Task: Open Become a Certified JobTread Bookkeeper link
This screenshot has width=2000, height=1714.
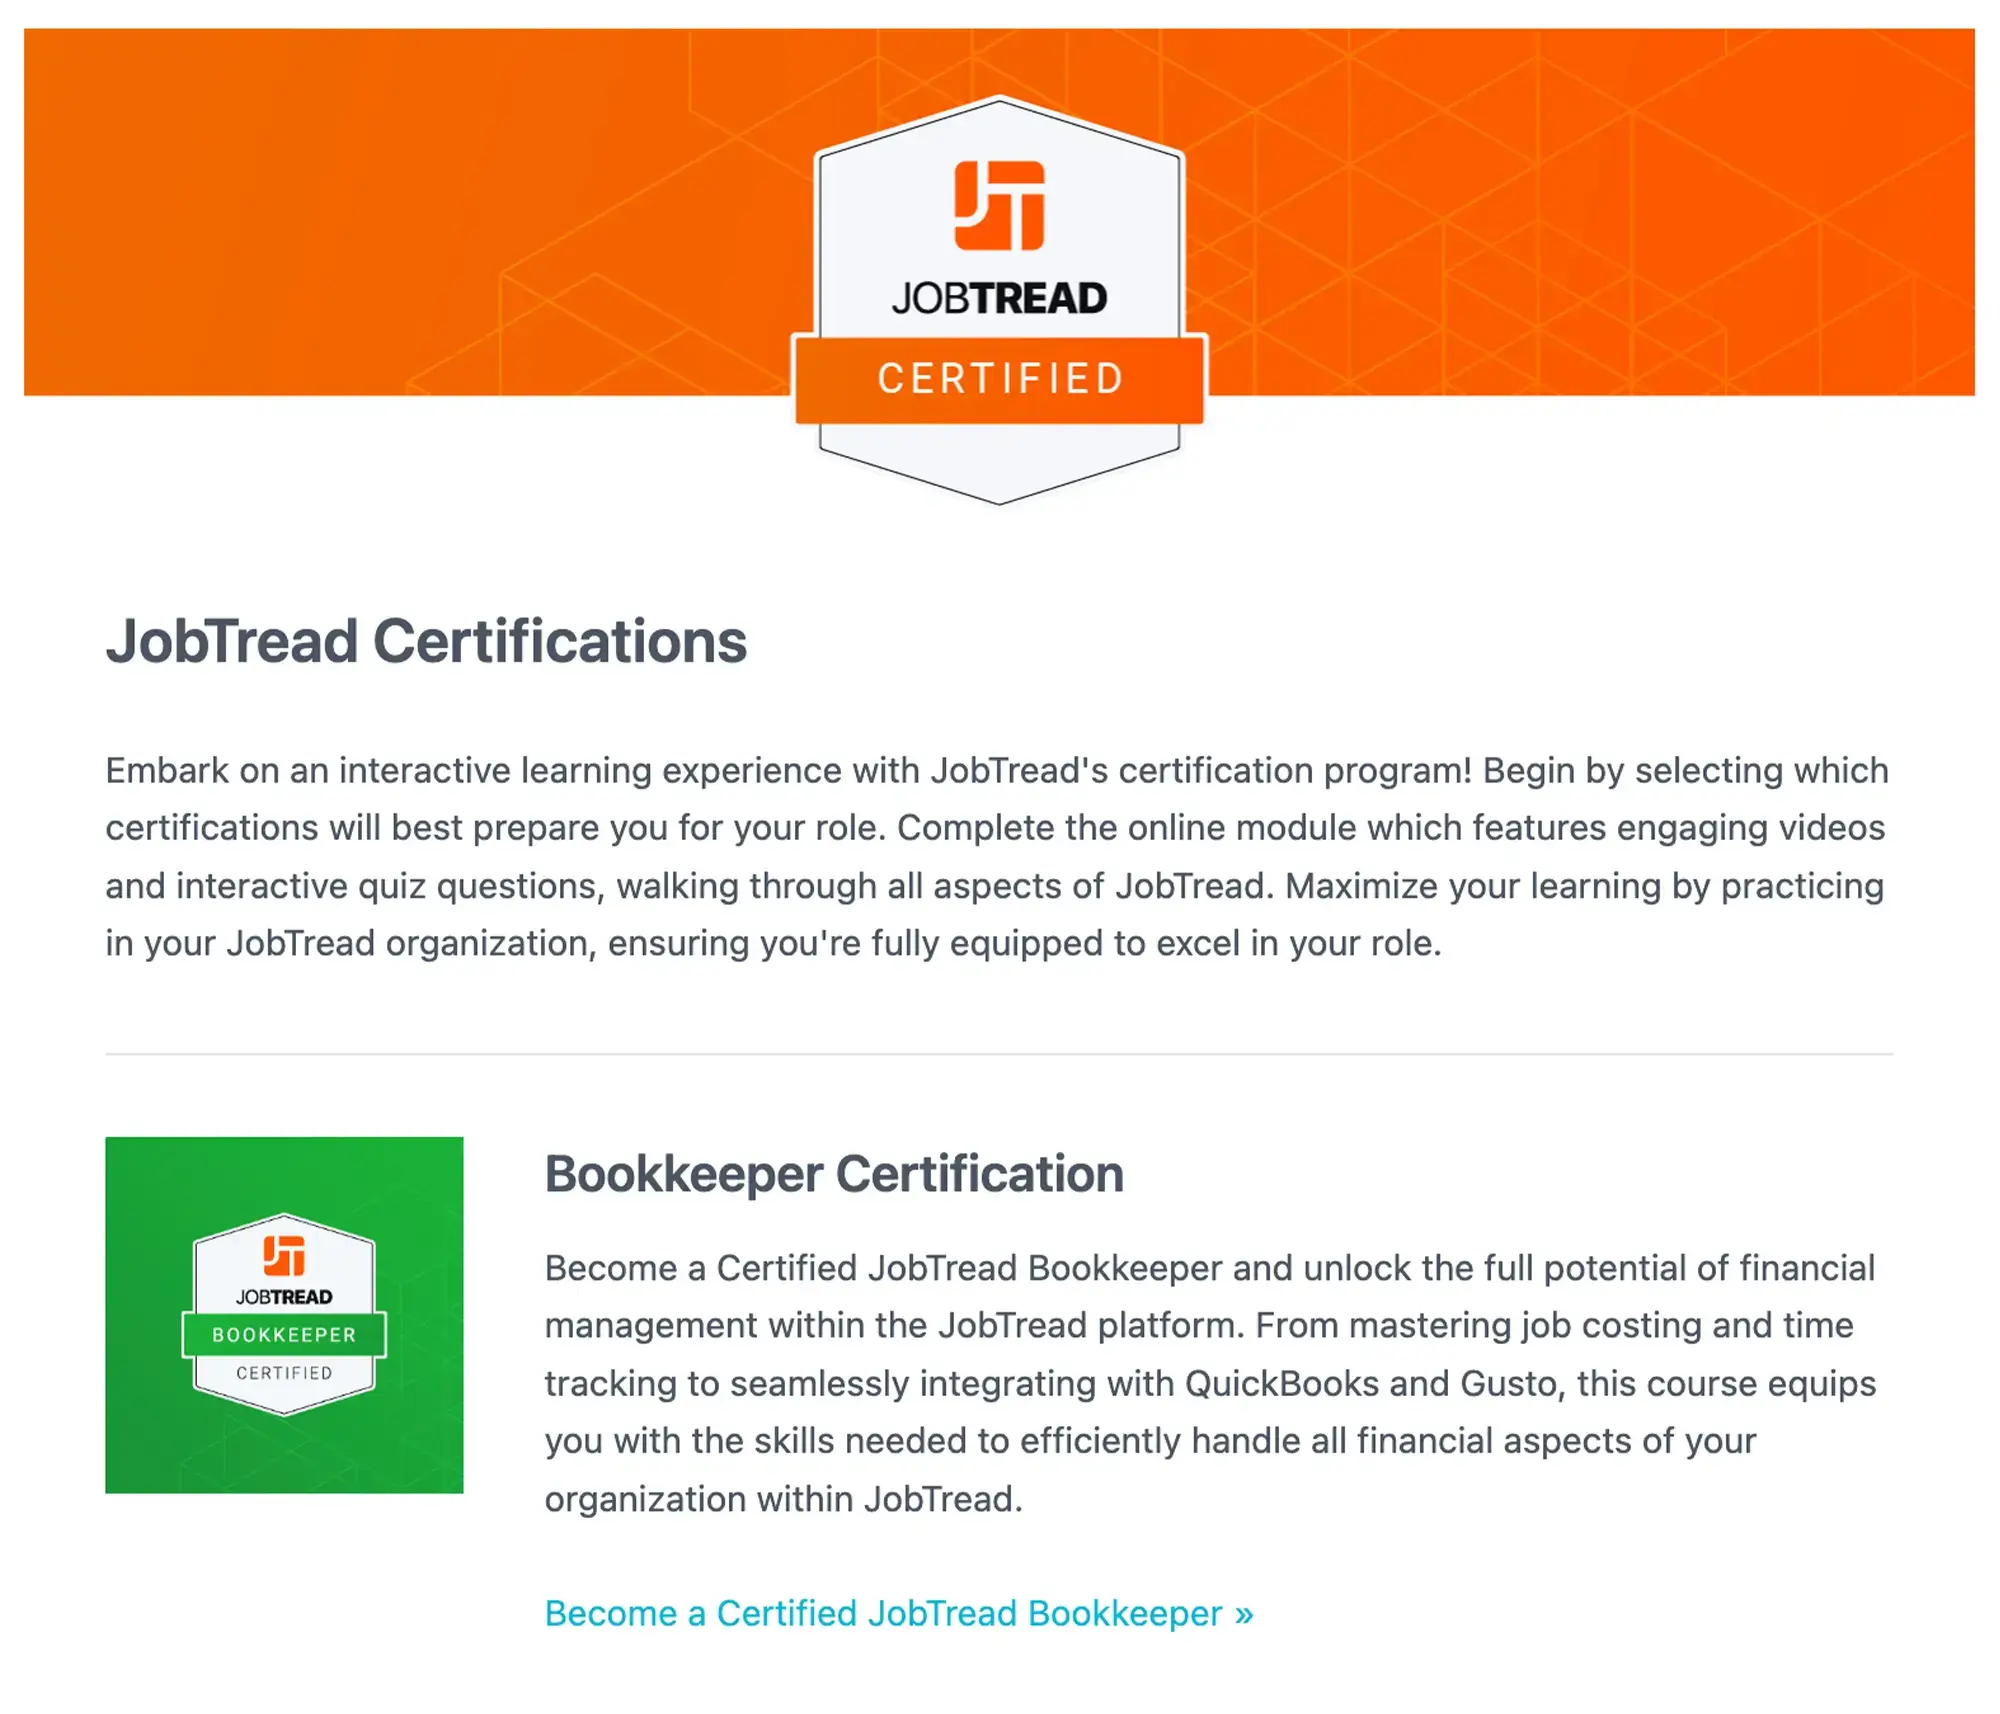Action: click(x=883, y=1613)
